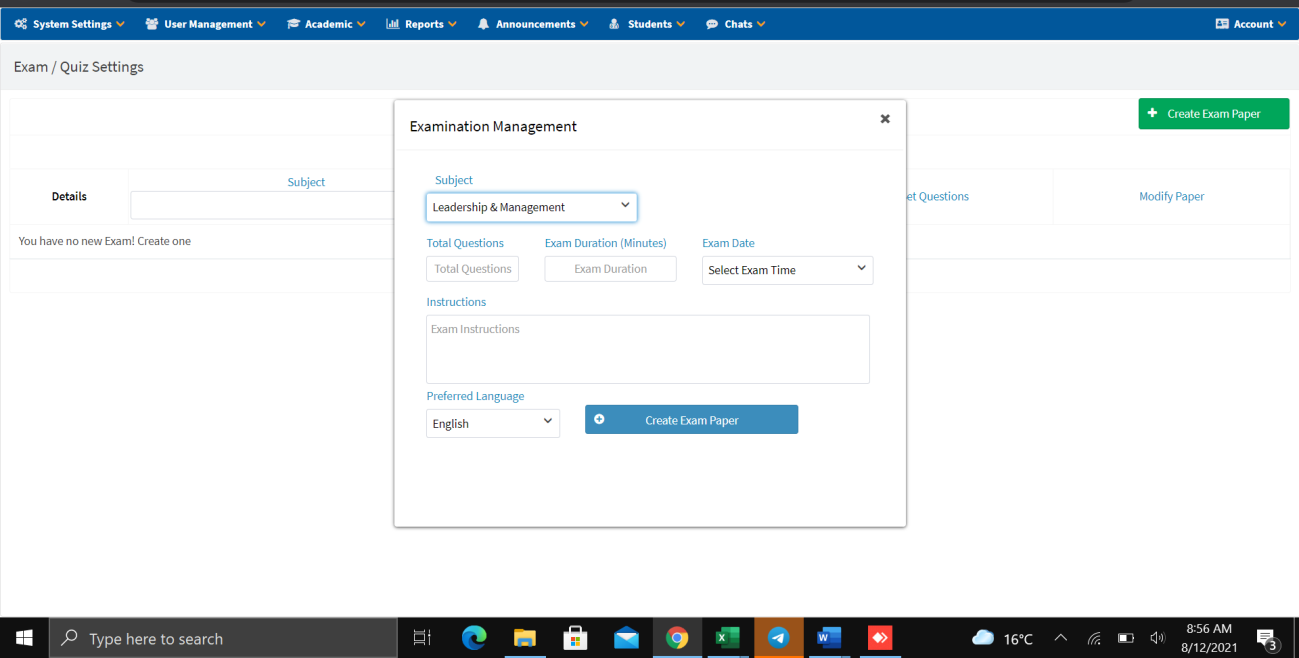Open the Reports menu
This screenshot has height=658, width=1299.
(x=421, y=24)
